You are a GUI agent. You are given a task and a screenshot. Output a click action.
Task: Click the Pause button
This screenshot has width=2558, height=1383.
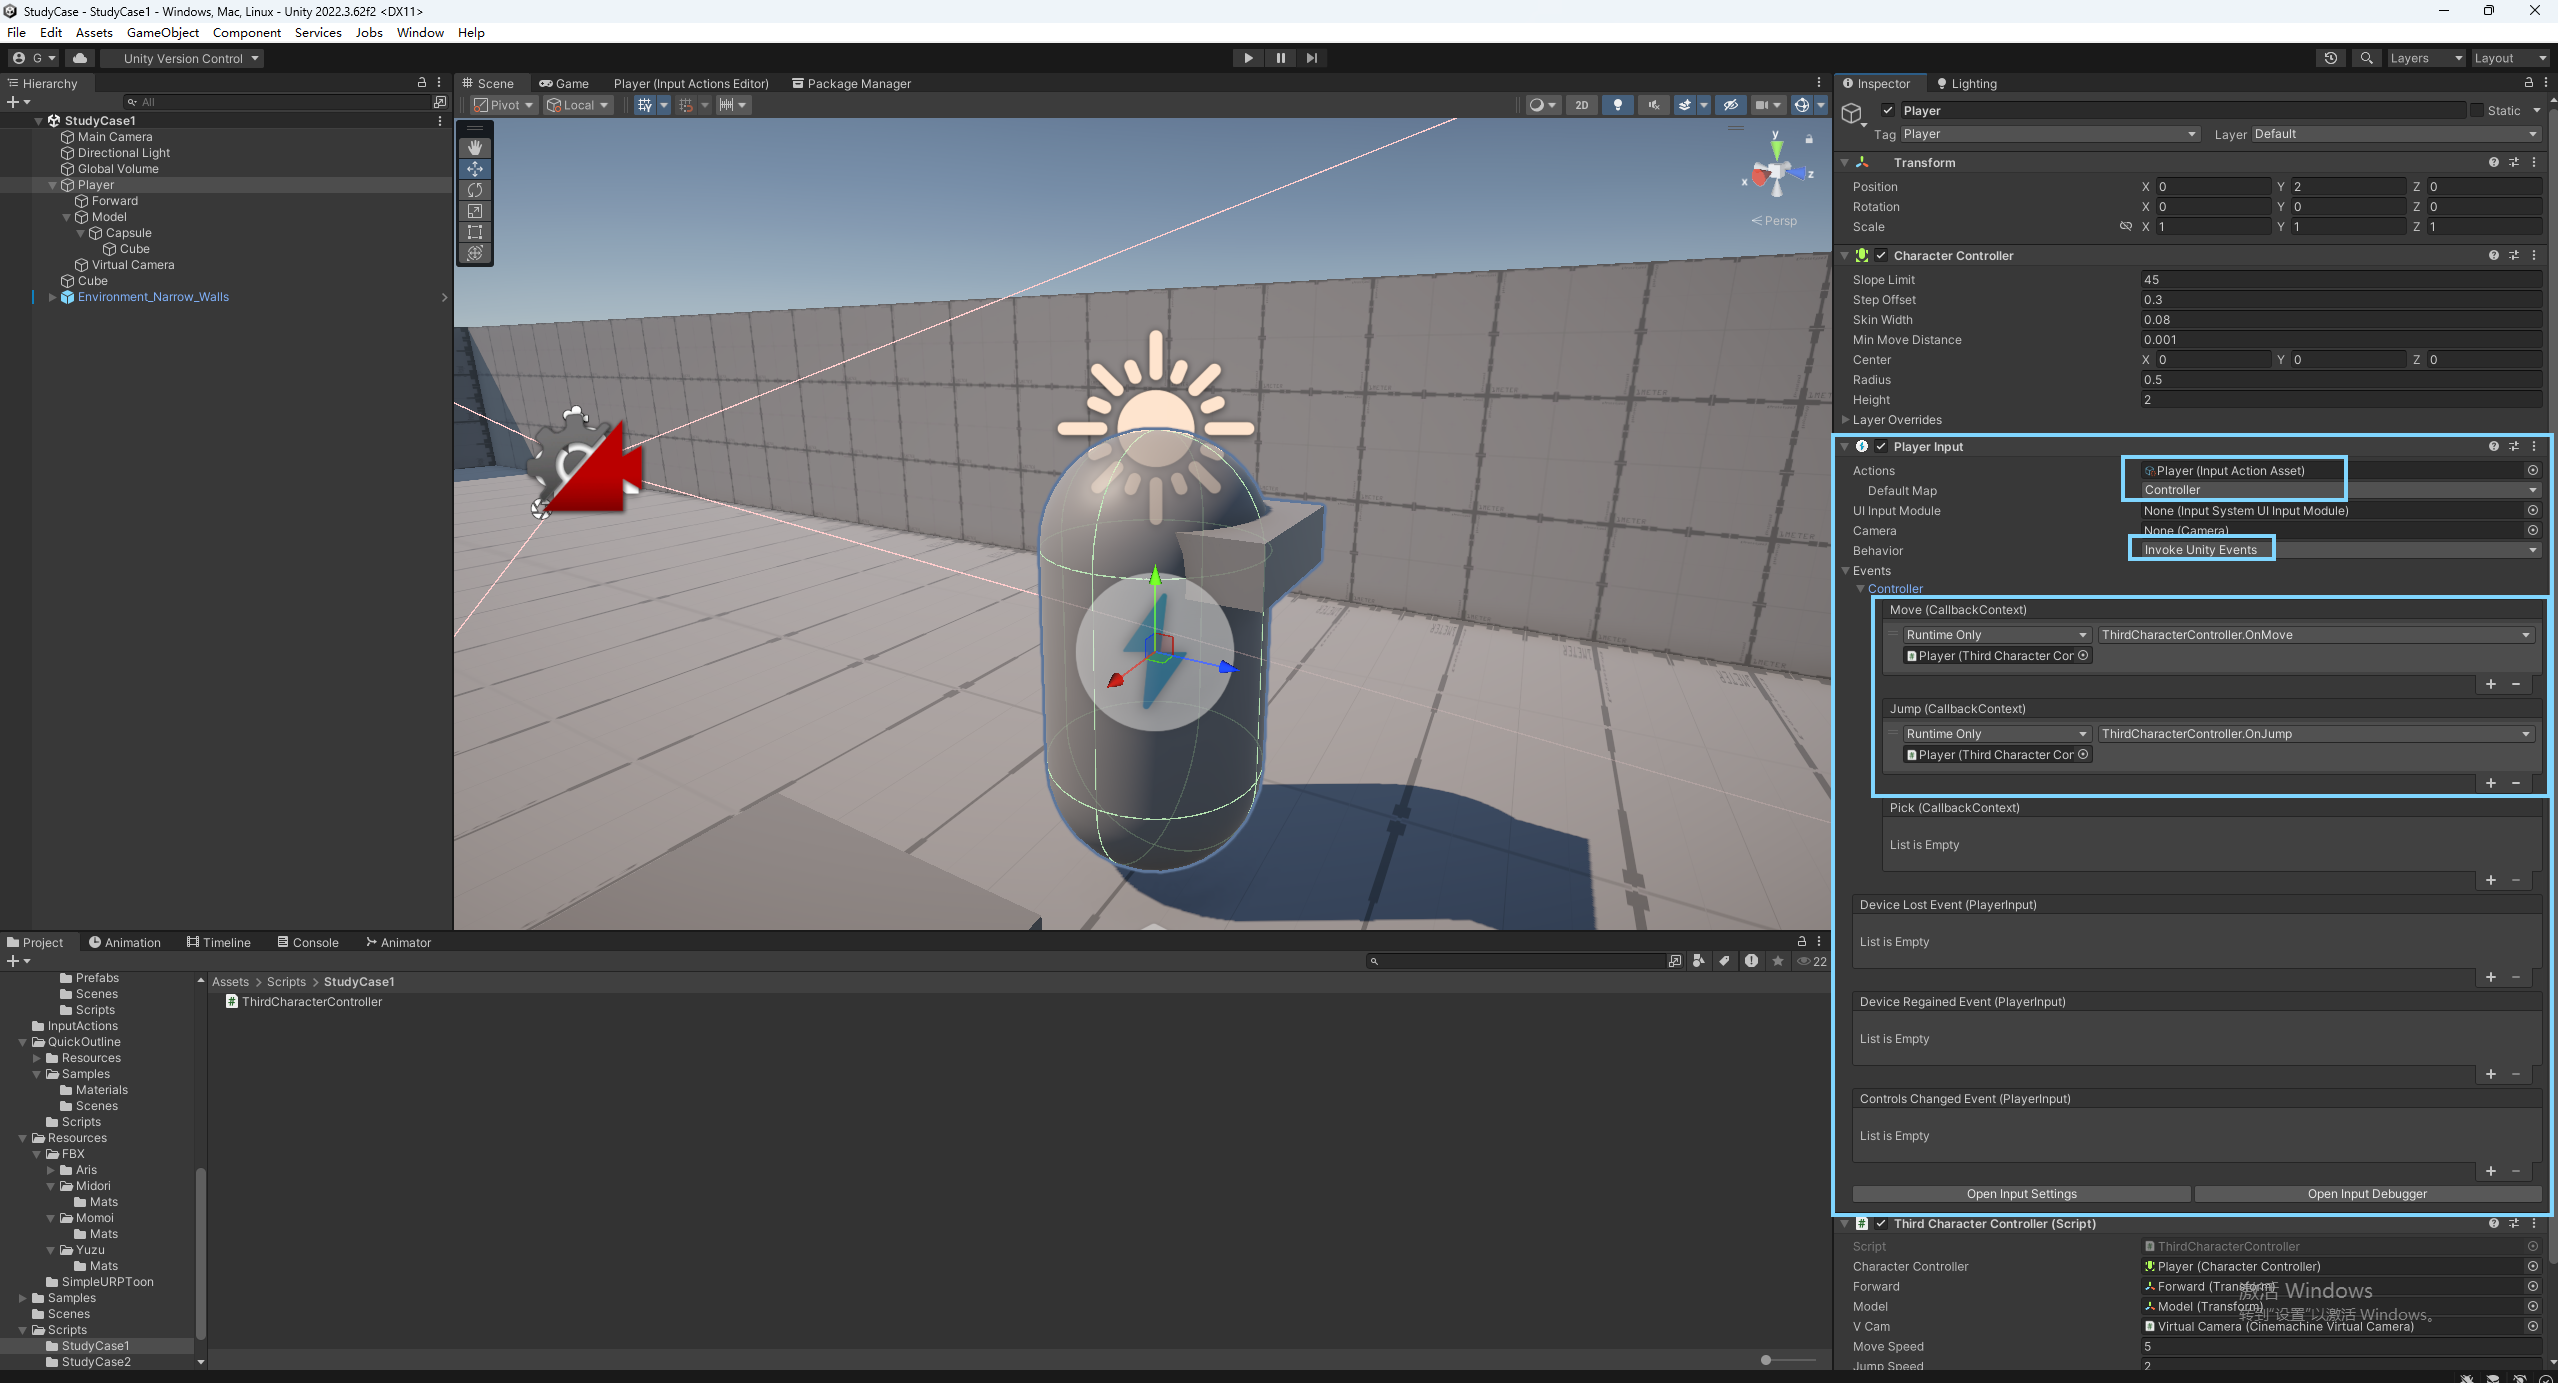(x=1280, y=58)
